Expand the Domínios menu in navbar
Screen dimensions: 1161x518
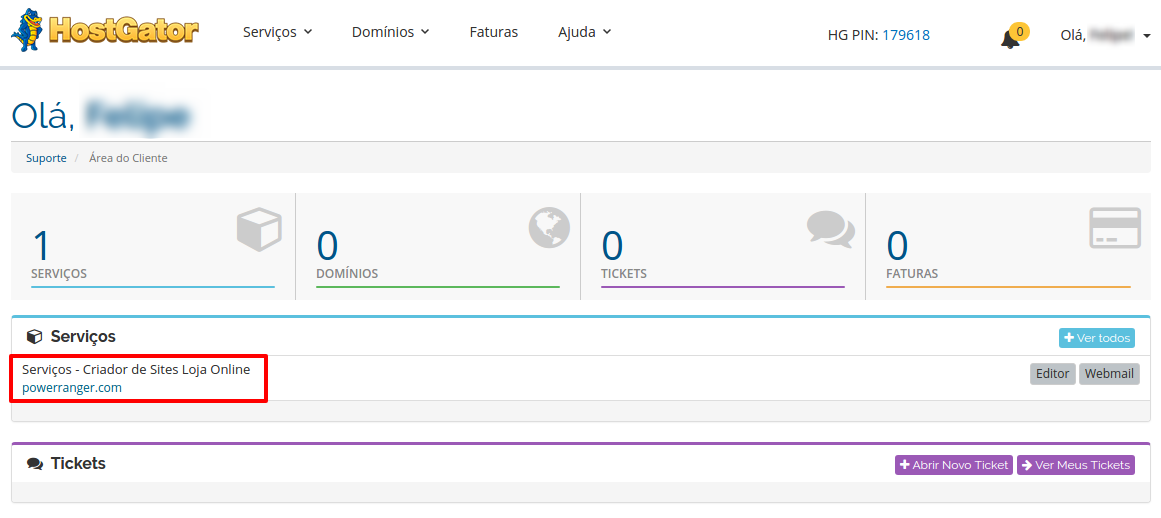(x=390, y=32)
